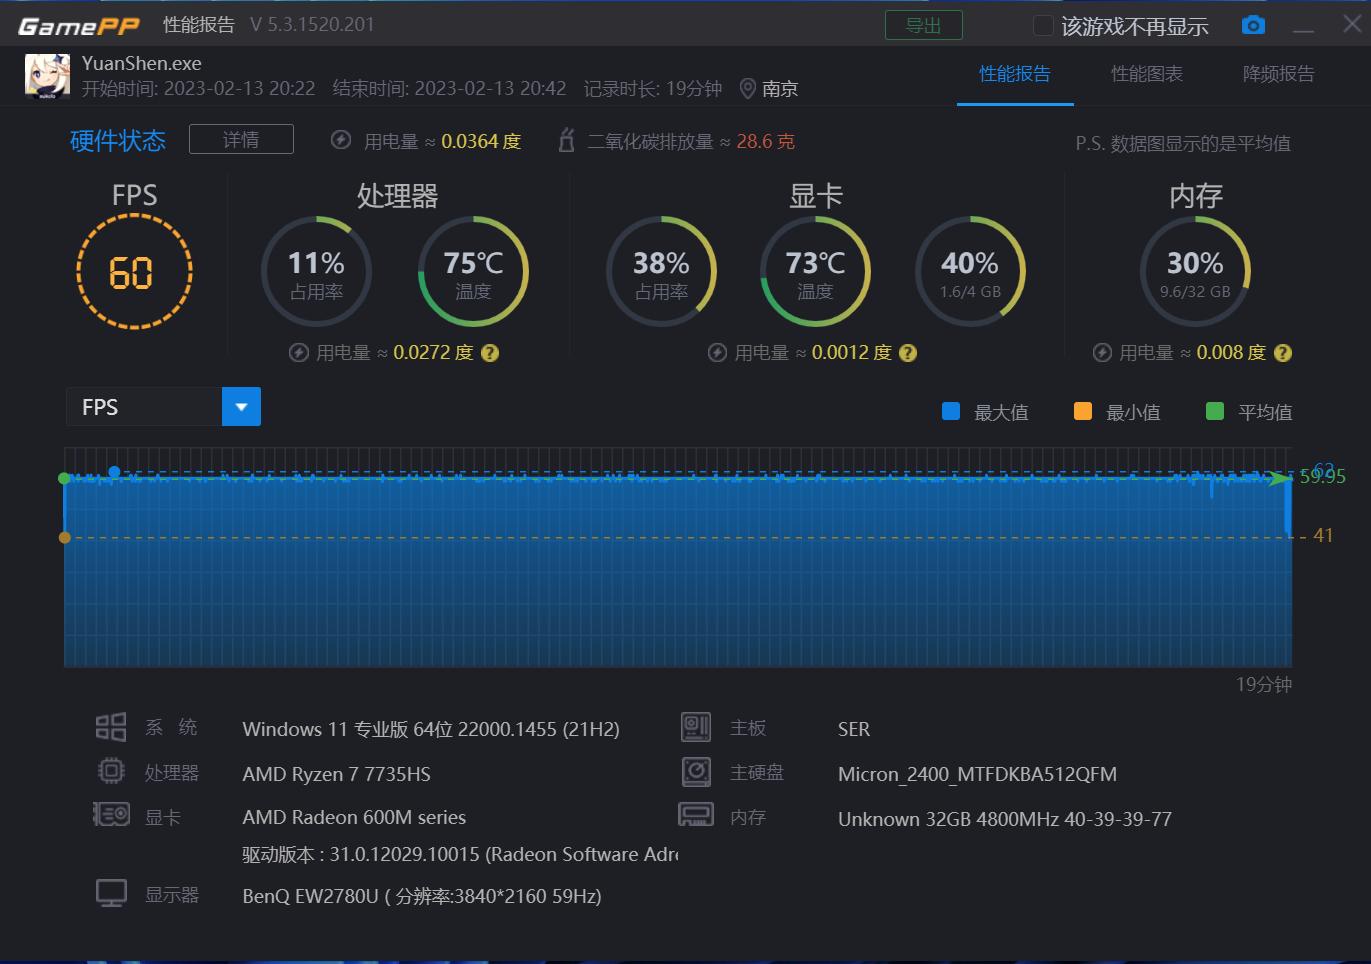The height and width of the screenshot is (964, 1371).
Task: Click the 系统 system info icon
Action: coord(111,726)
